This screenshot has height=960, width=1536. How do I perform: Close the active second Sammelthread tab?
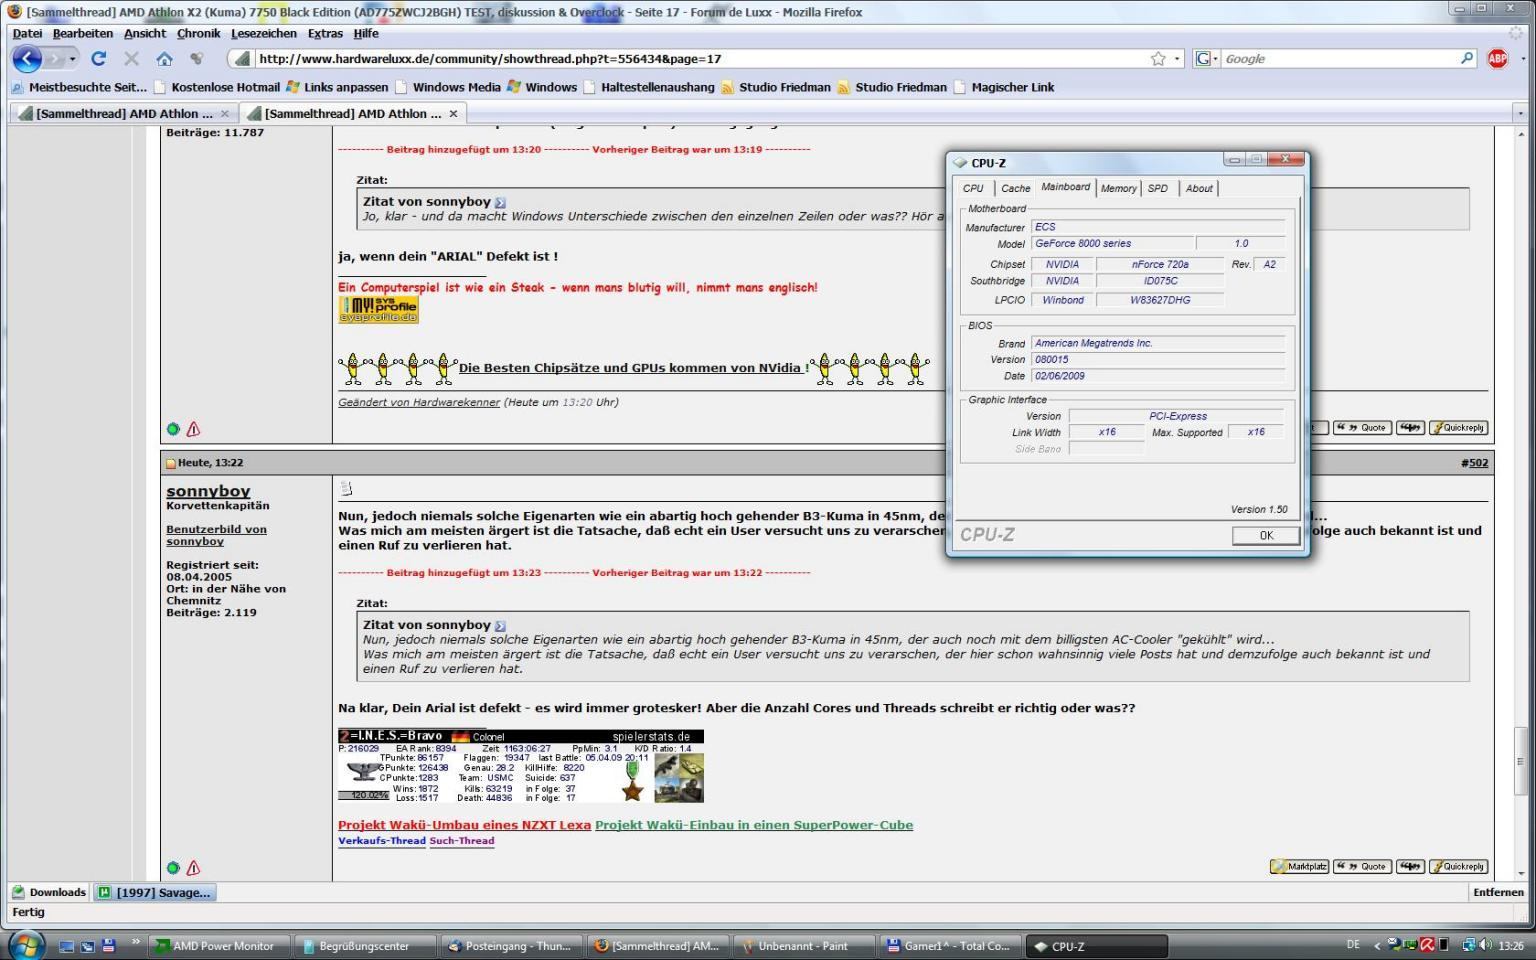453,114
